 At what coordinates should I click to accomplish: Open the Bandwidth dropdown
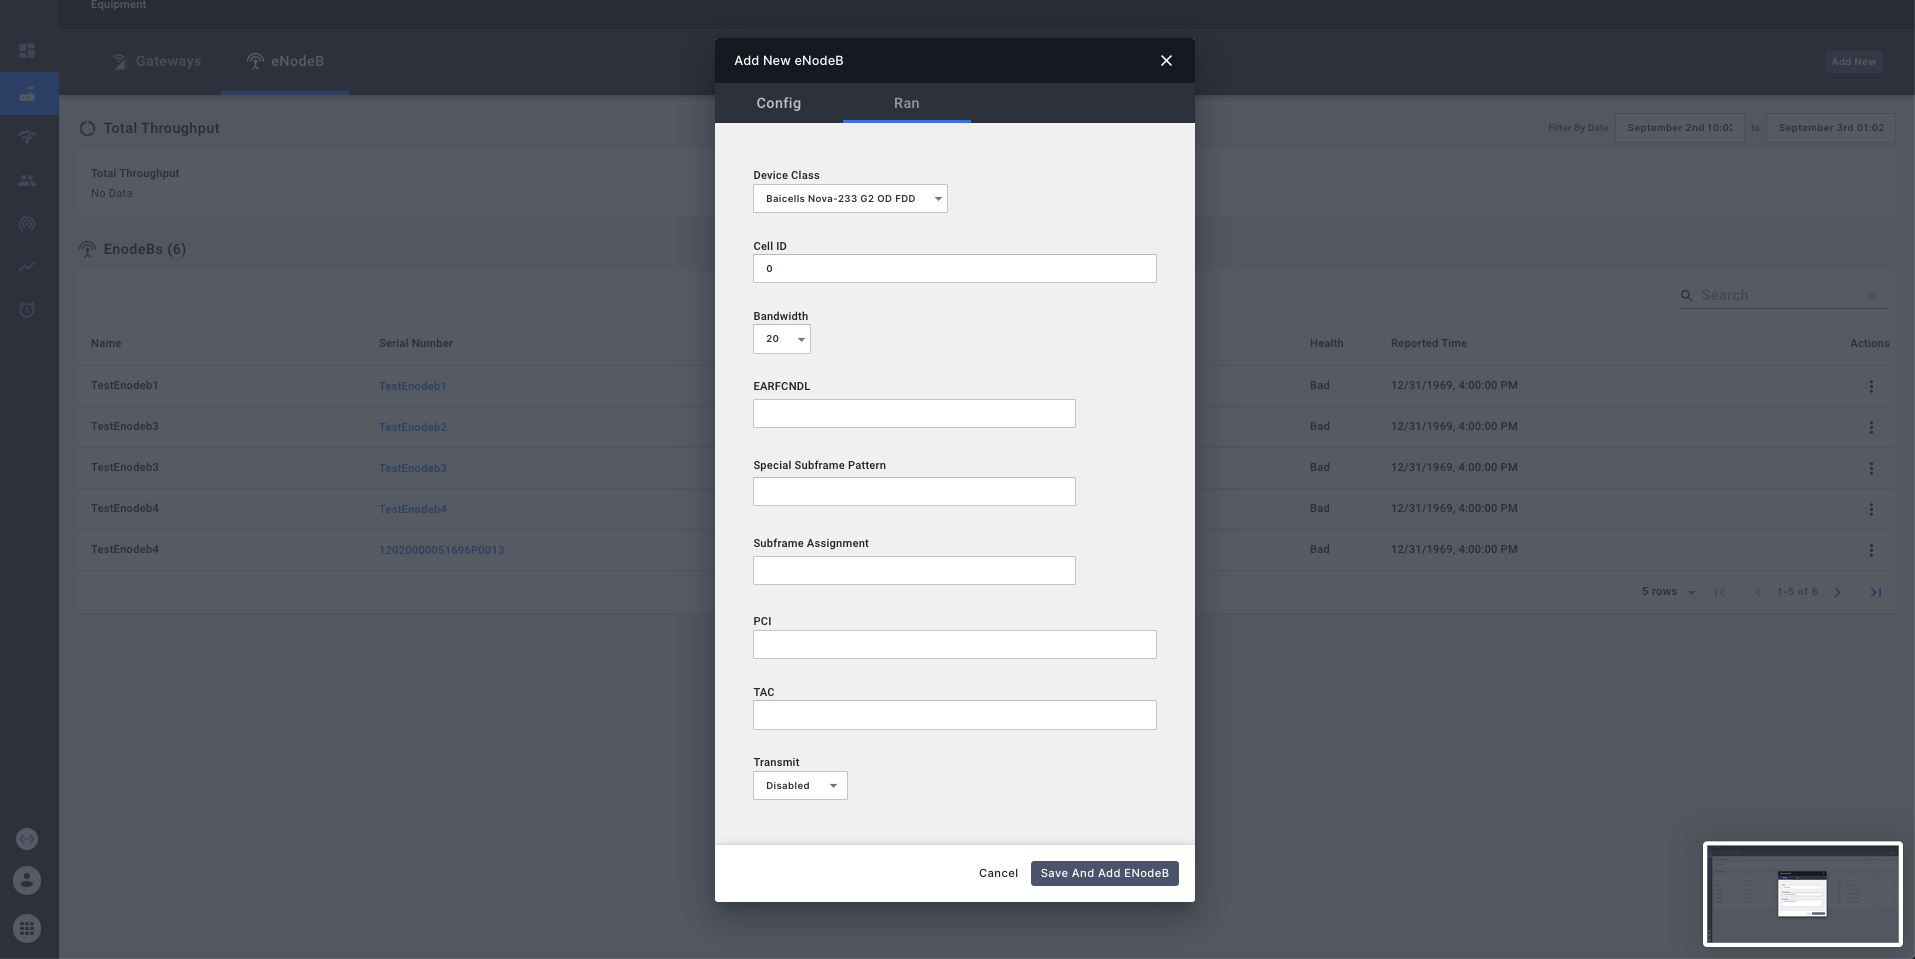tap(781, 339)
